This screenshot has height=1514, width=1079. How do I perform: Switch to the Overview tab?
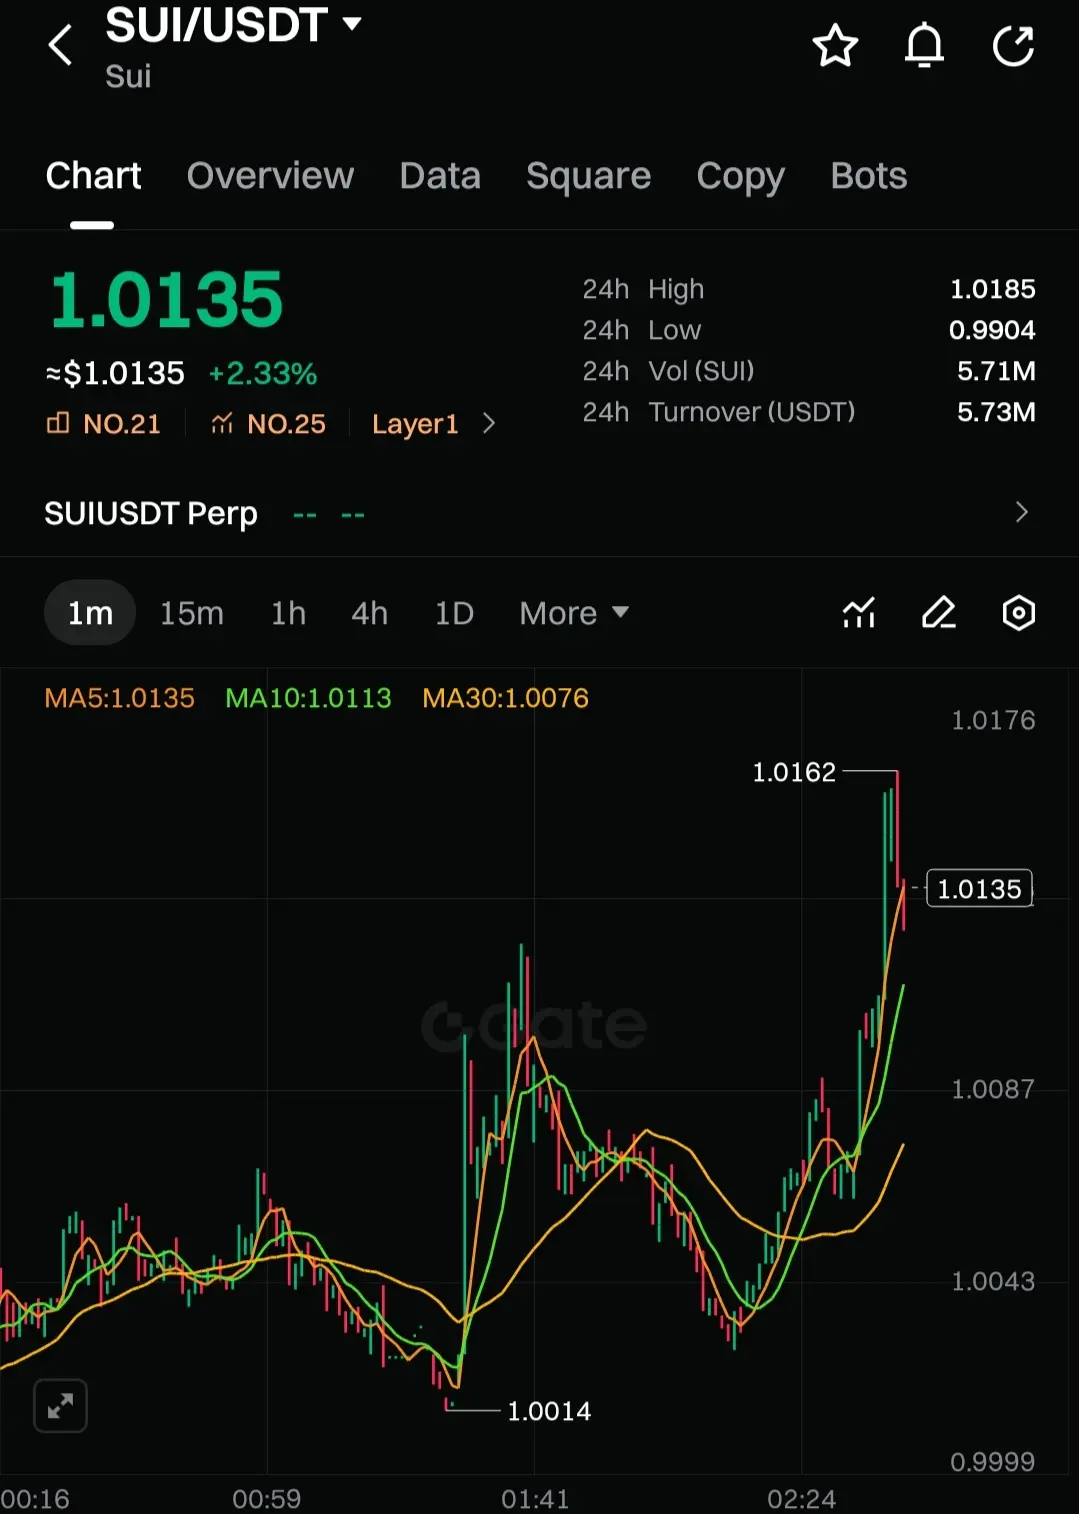click(x=270, y=176)
